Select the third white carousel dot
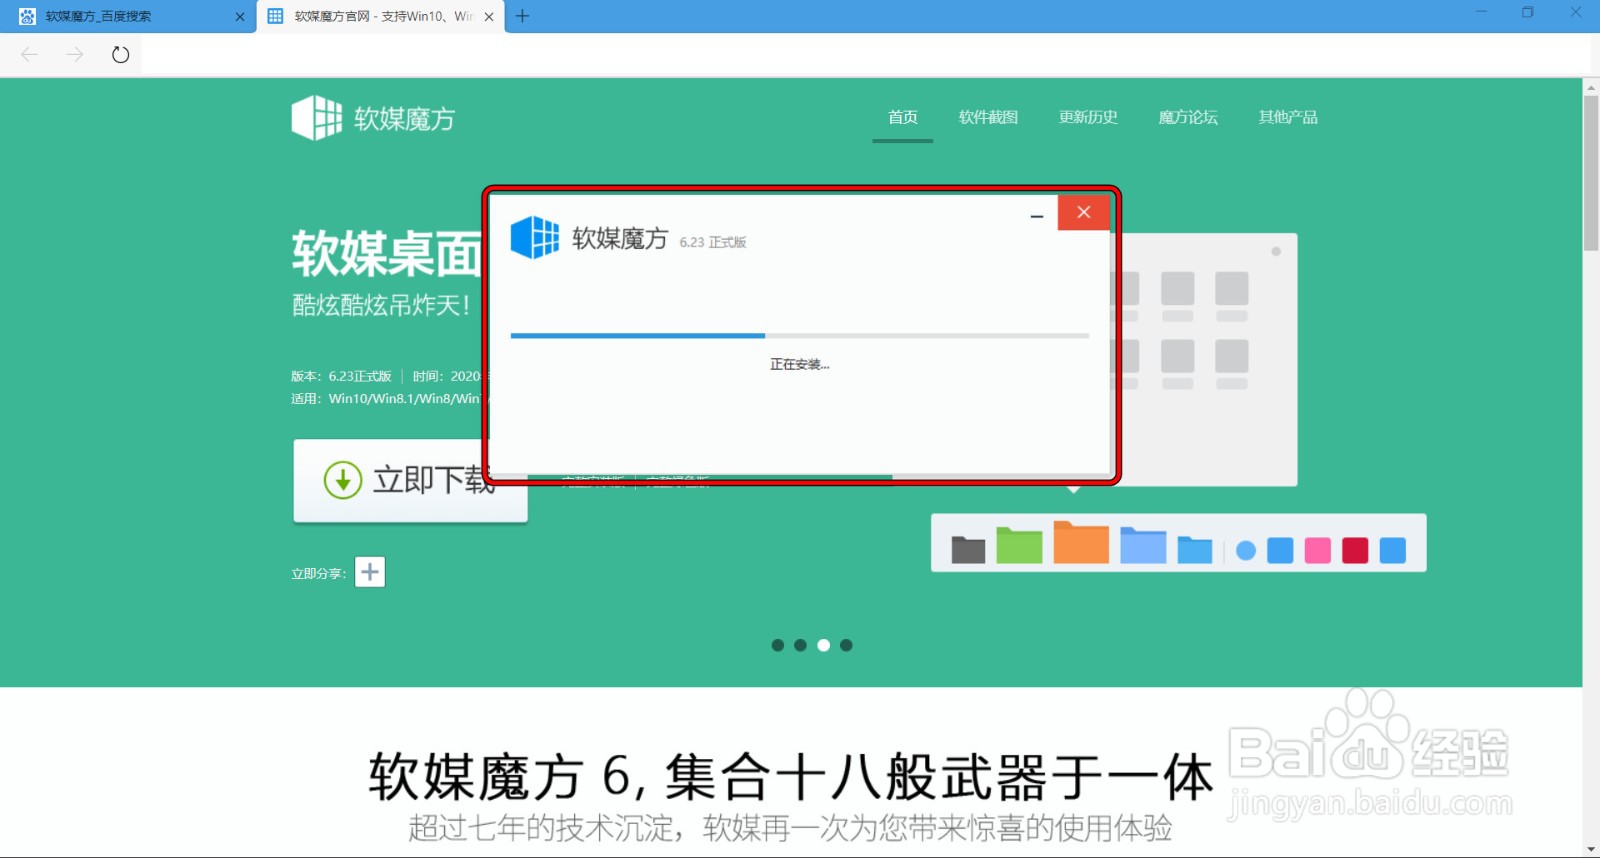Screen dimensions: 1600x858 [823, 645]
